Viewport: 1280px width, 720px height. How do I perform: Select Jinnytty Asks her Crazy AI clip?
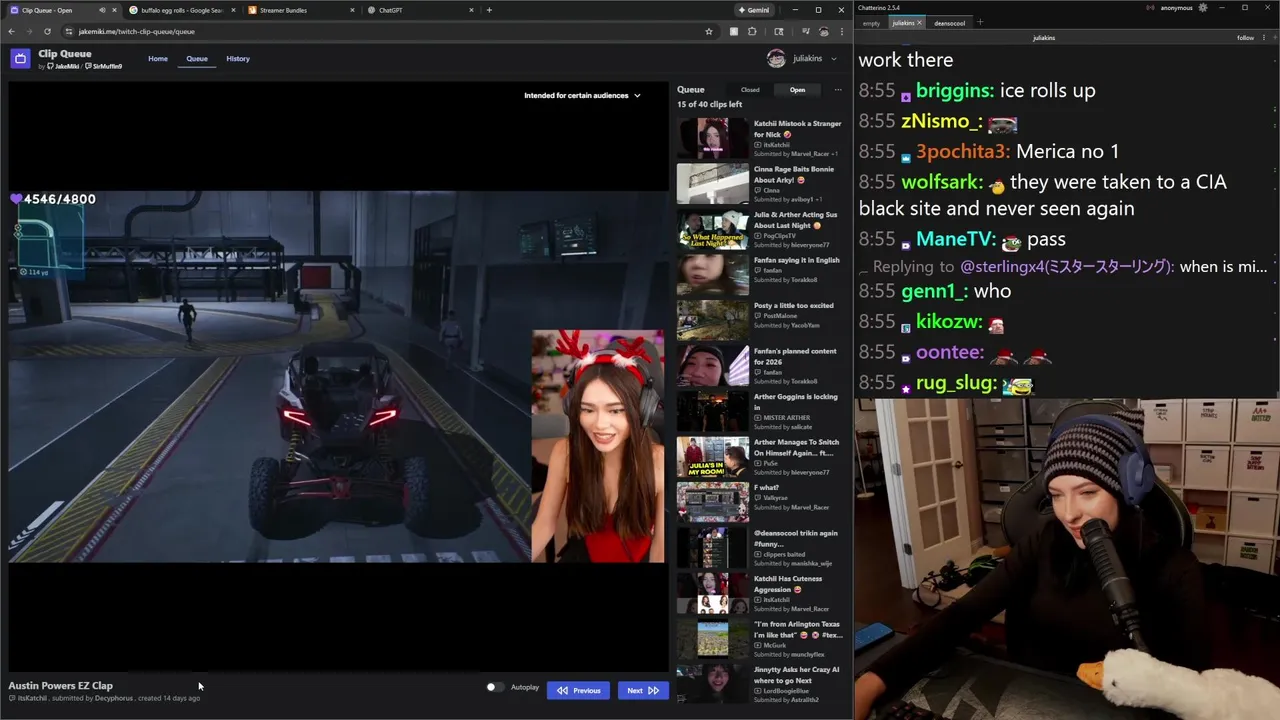point(760,684)
